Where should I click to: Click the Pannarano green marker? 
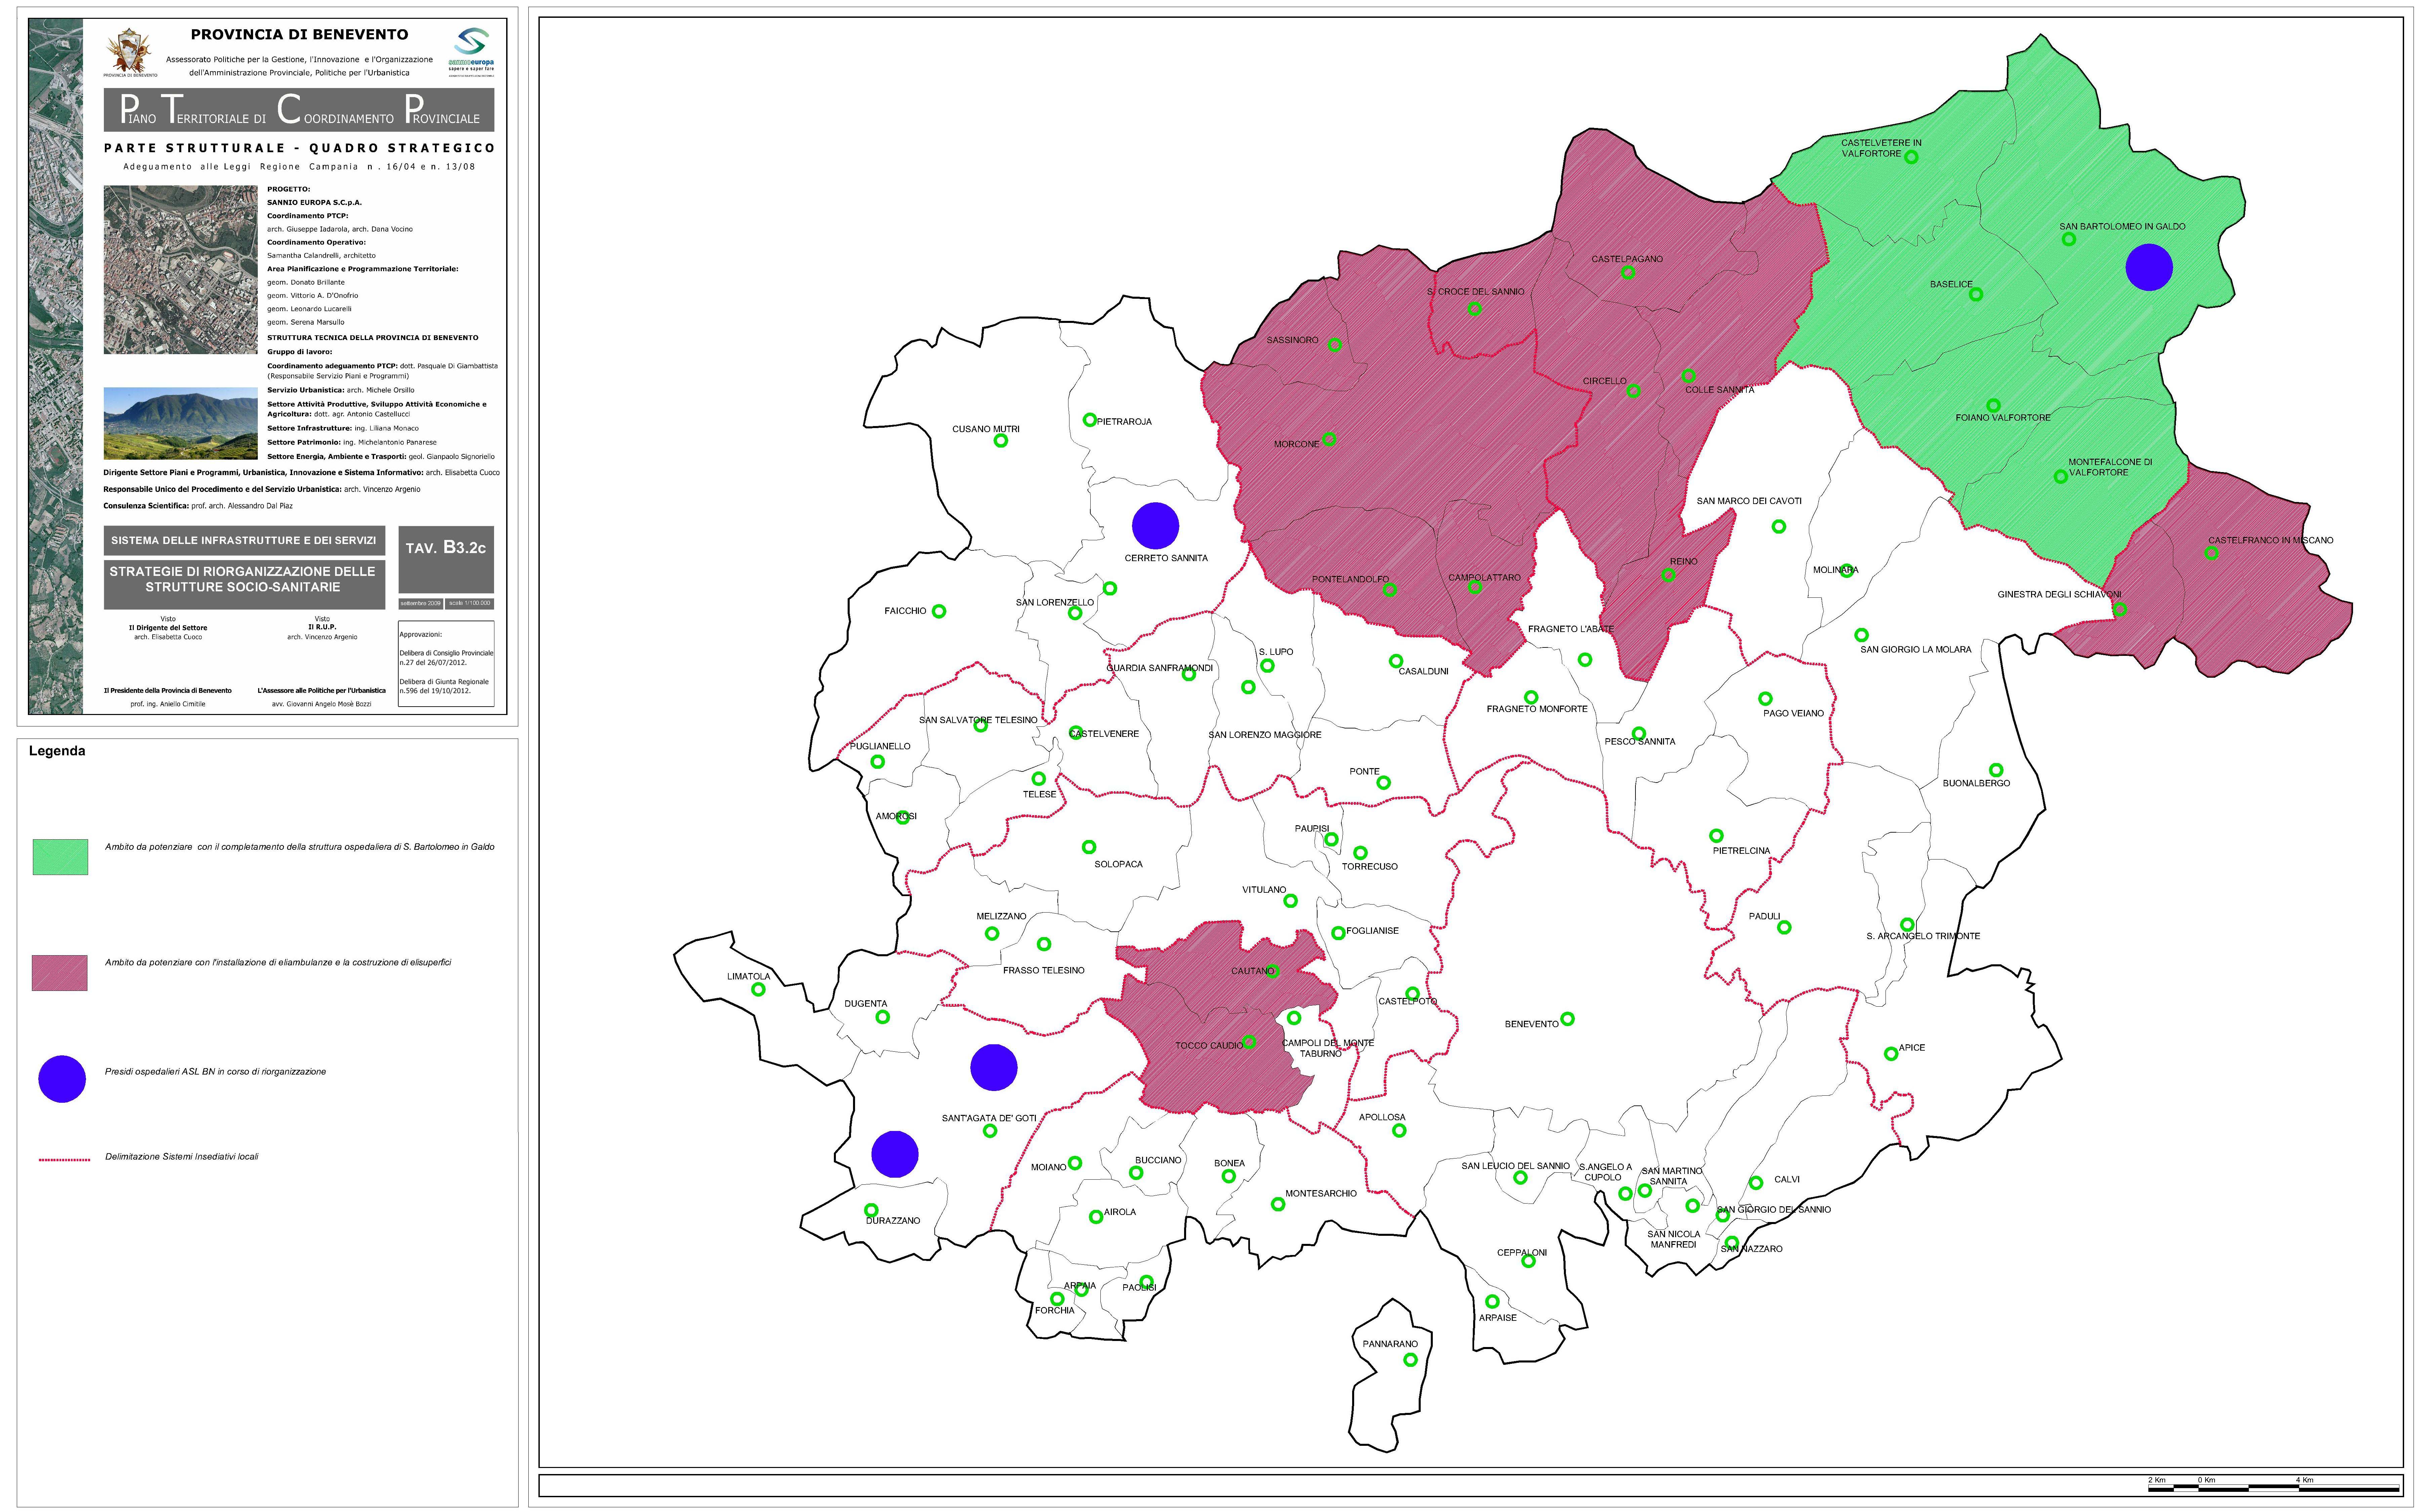(1410, 1360)
